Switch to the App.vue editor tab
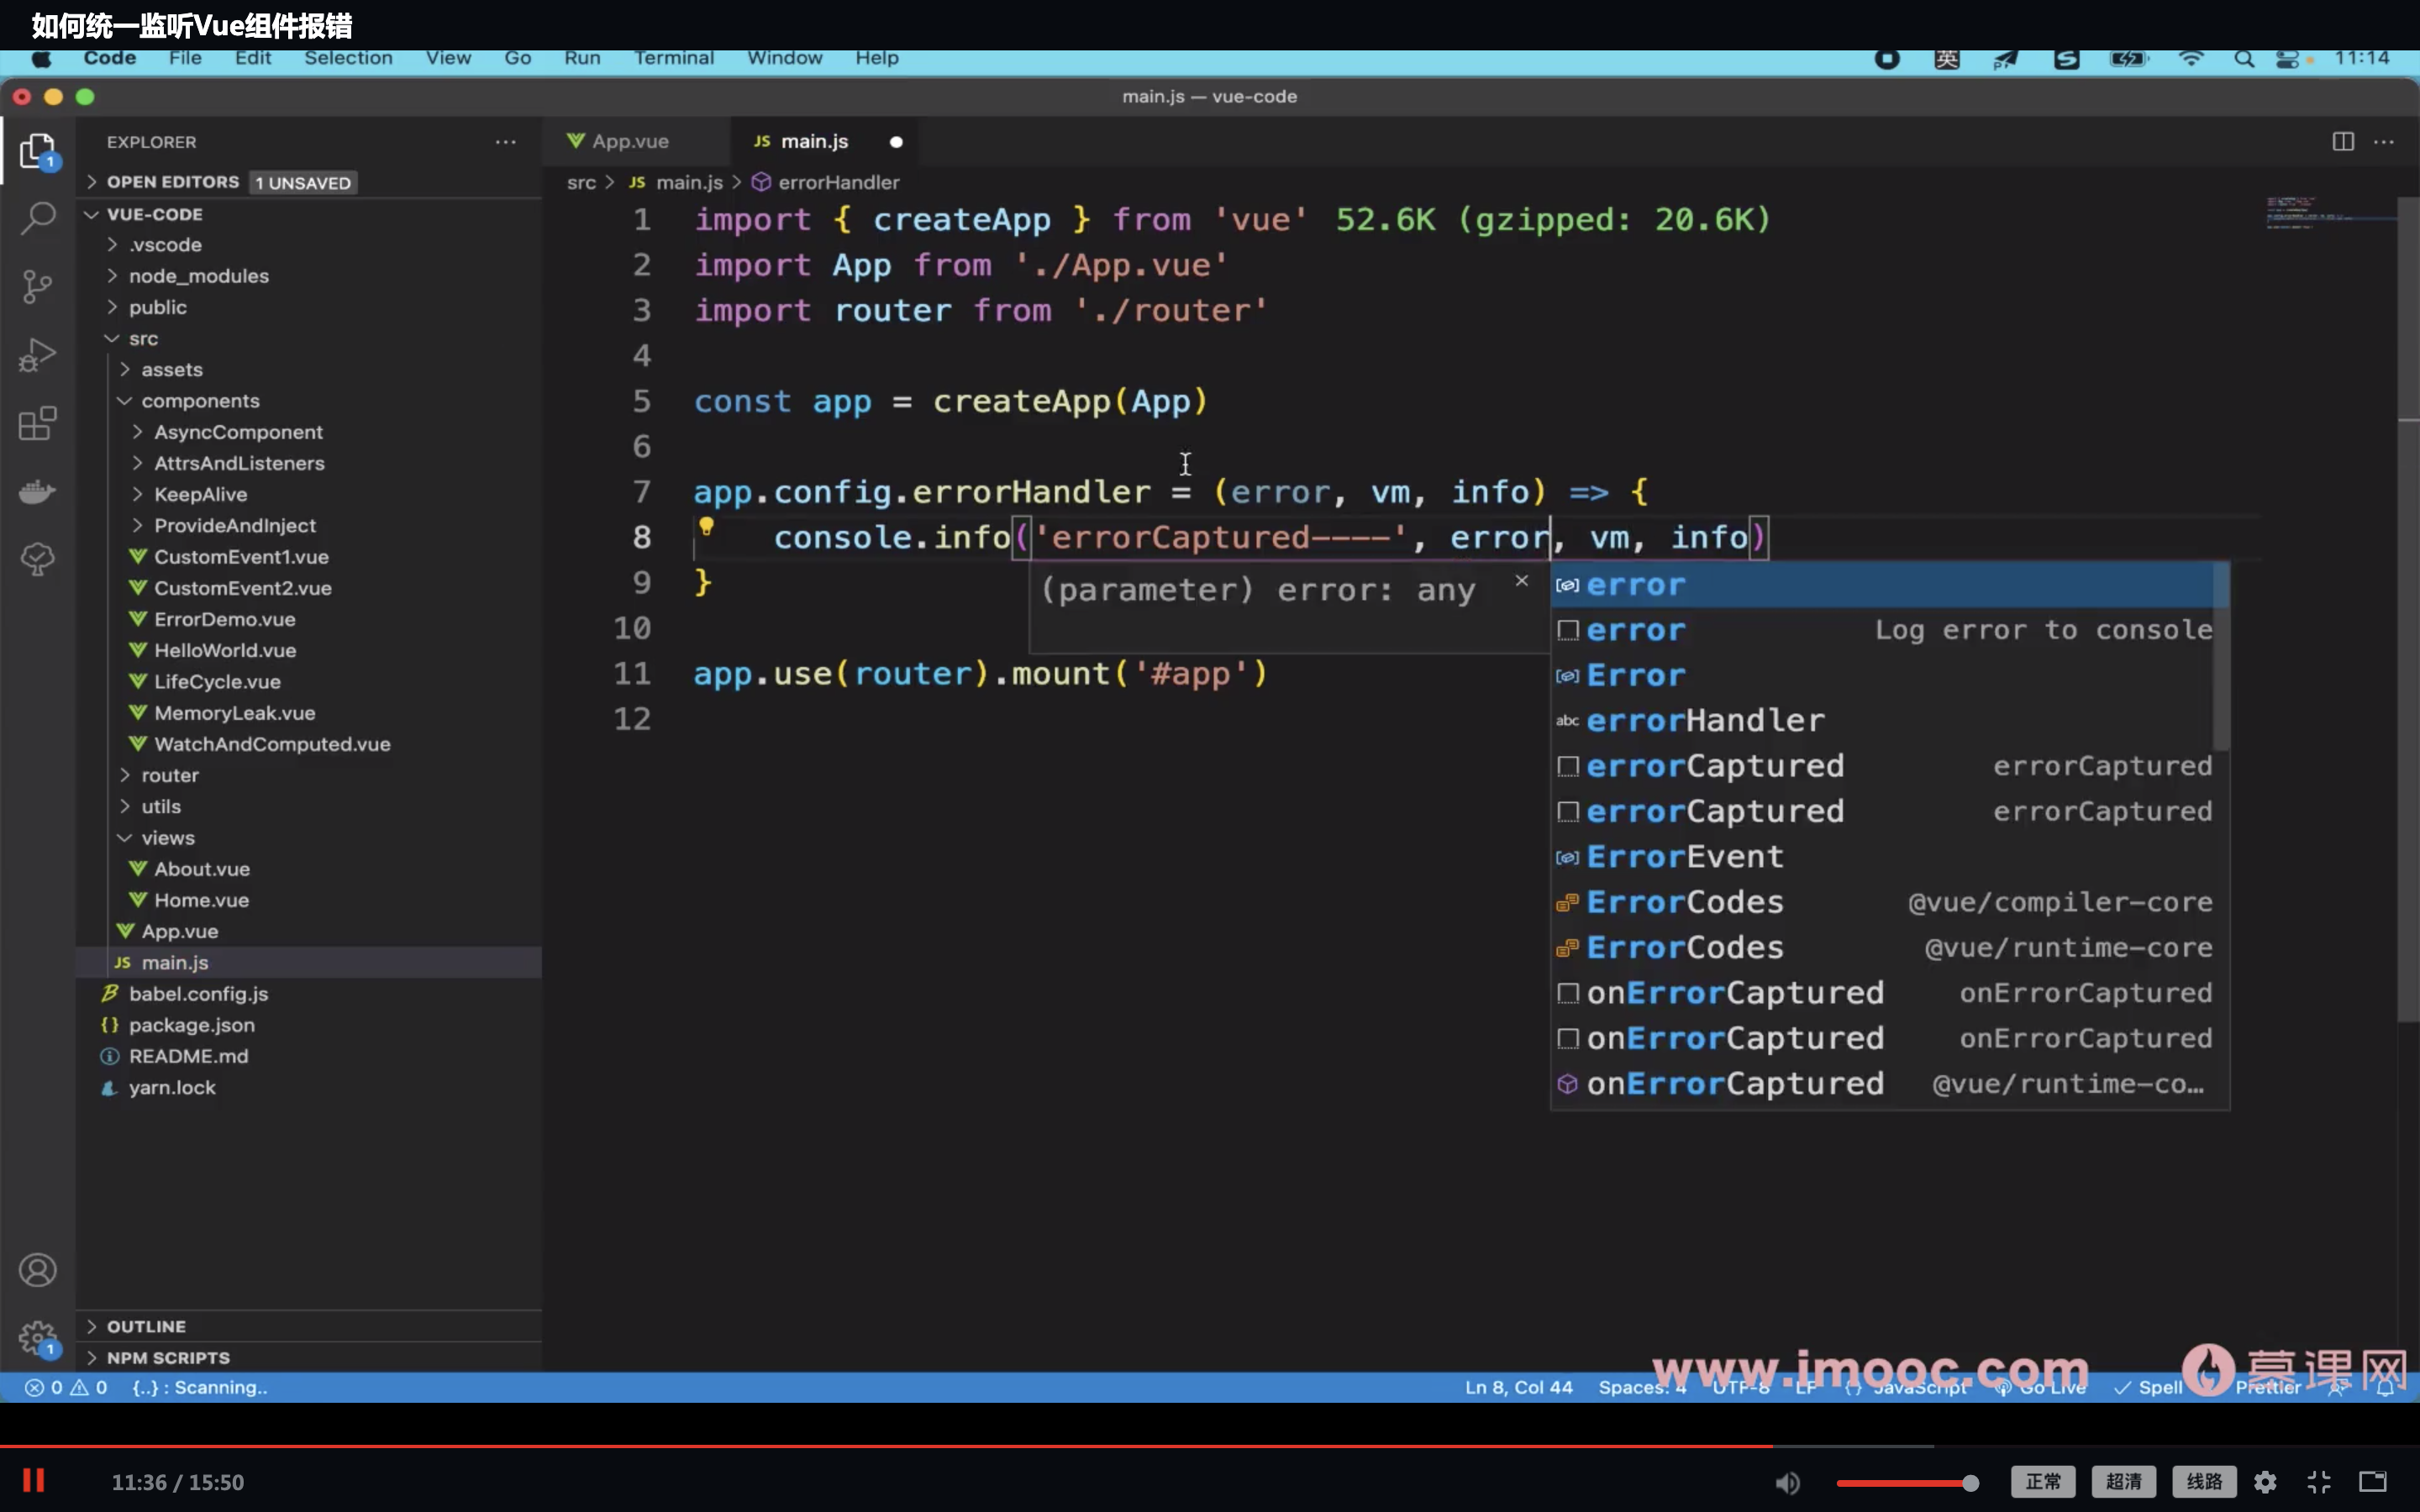Viewport: 2420px width, 1512px height. 629,141
